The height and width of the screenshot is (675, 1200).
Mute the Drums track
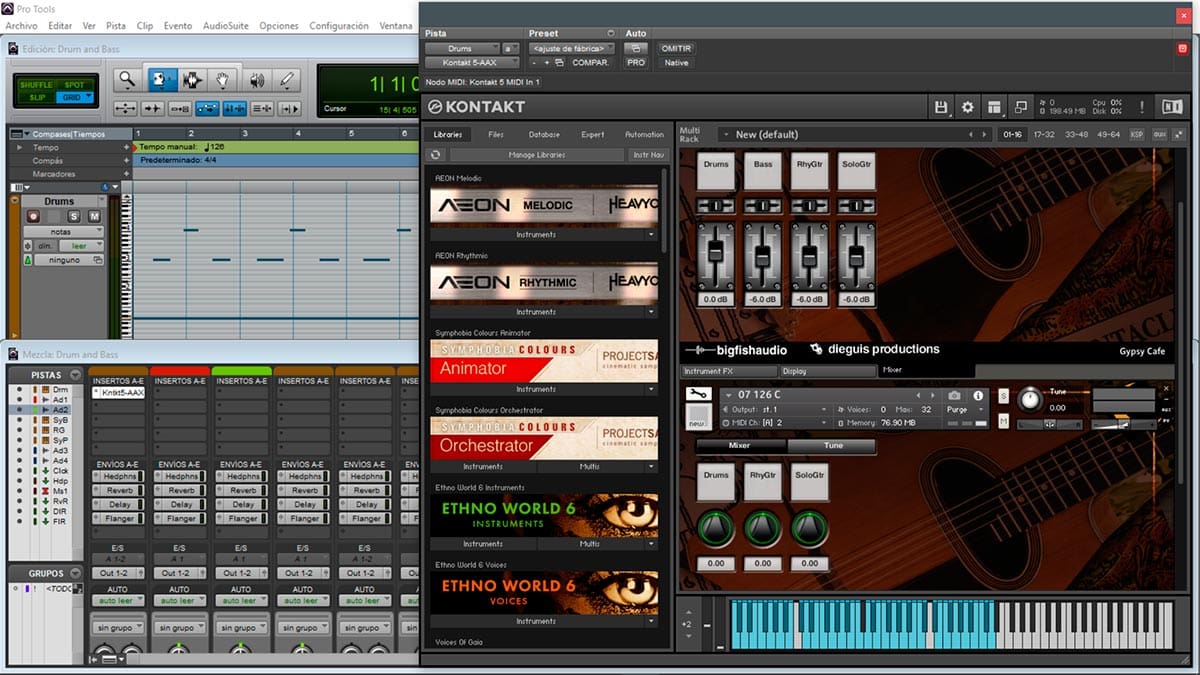coord(94,216)
